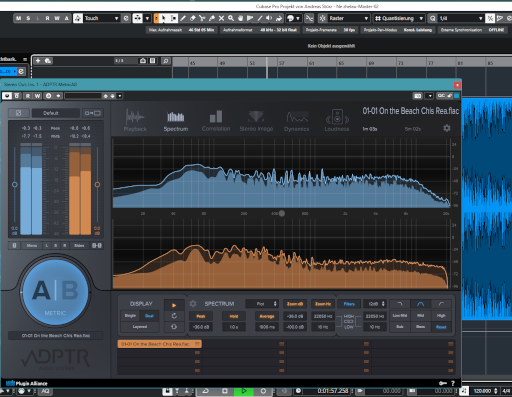
Task: Toggle the Sides monitoring button
Action: point(79,246)
